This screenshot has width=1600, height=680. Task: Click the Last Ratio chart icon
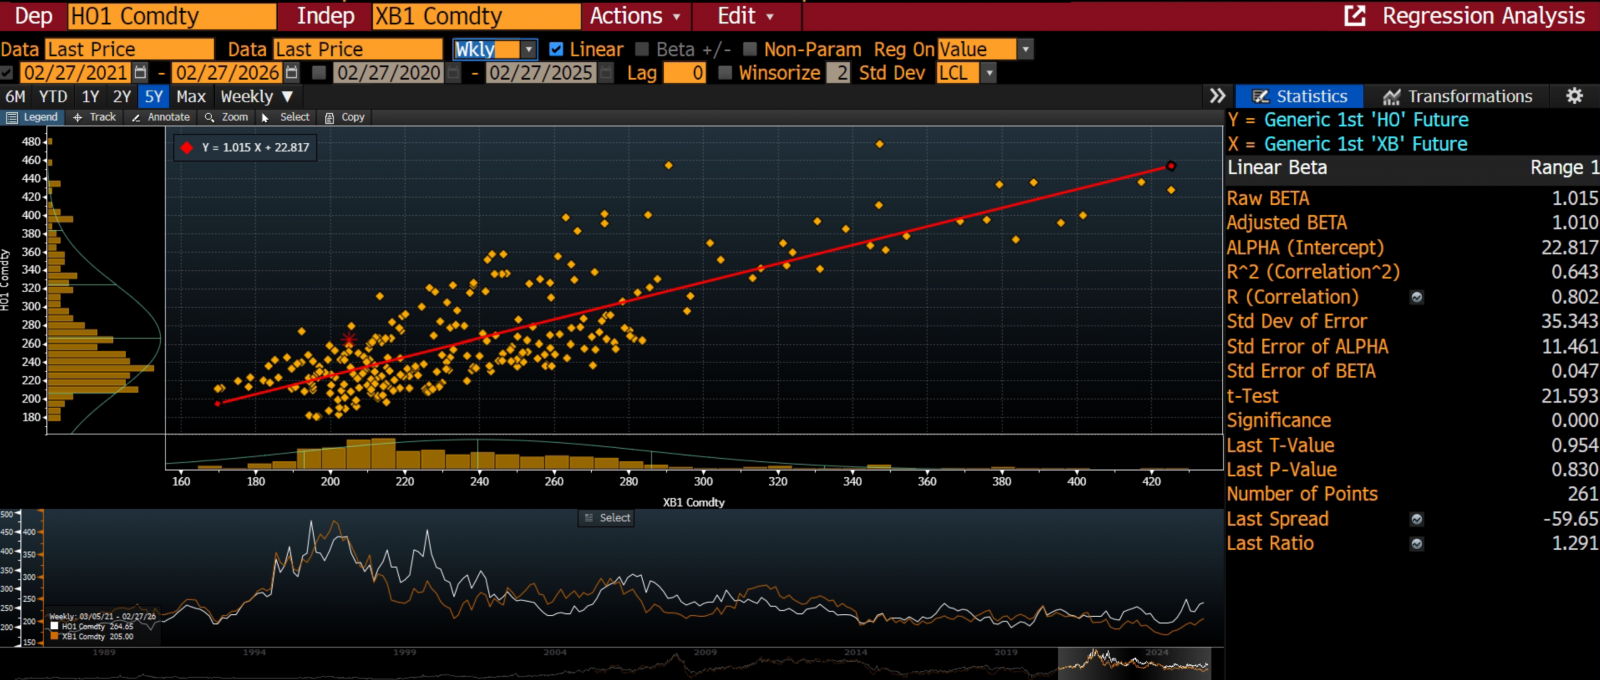coord(1417,544)
